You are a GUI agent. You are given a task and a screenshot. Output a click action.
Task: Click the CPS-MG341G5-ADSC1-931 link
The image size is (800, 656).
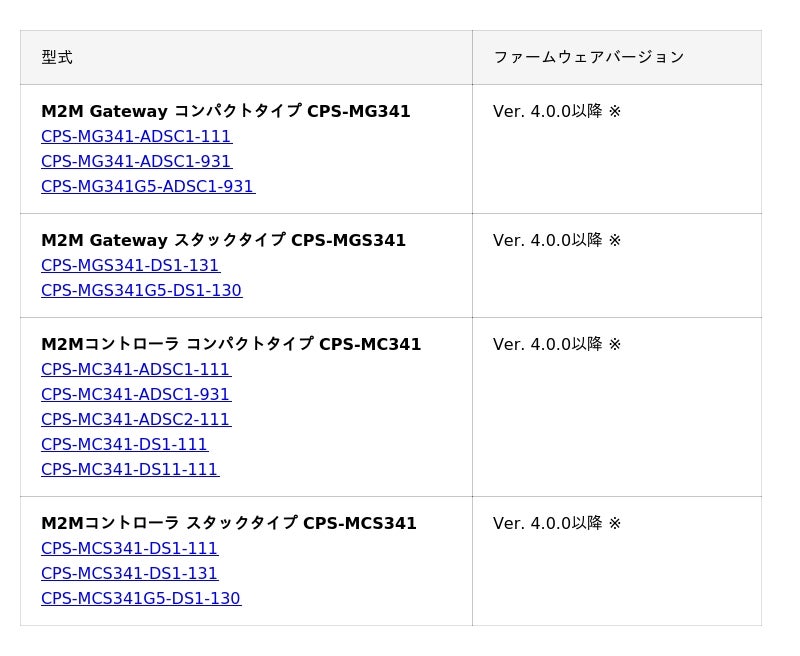tap(148, 187)
